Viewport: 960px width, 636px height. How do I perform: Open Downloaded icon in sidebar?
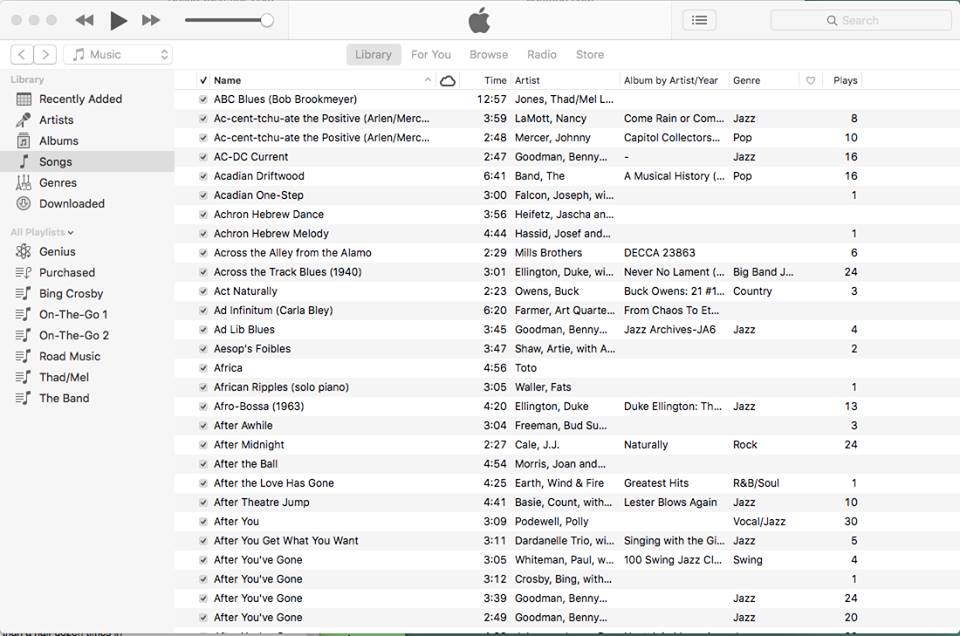point(23,203)
